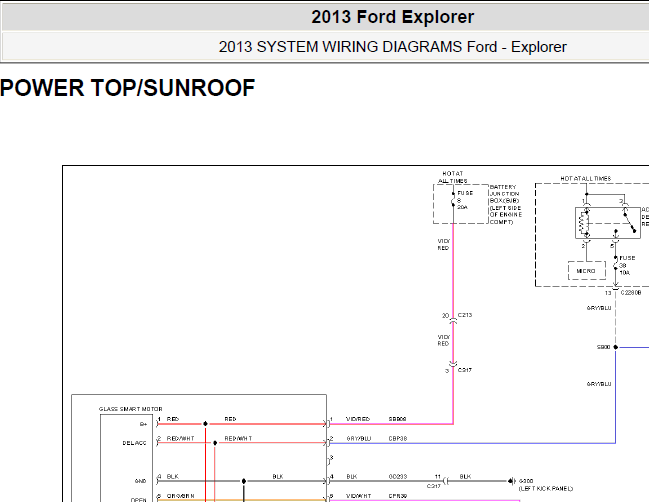Click the "C2280B" connector label
The width and height of the screenshot is (649, 502).
(631, 293)
